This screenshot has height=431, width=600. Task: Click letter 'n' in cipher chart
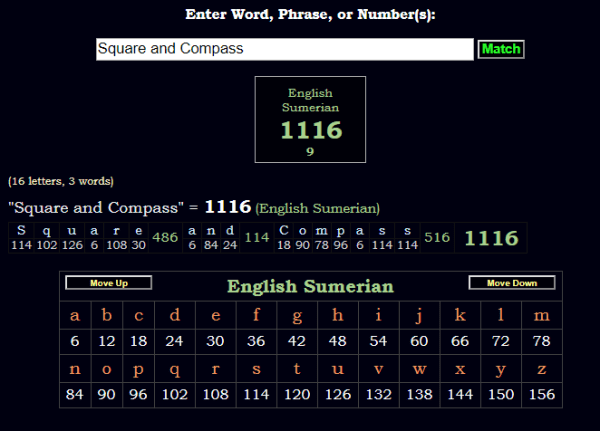75,371
